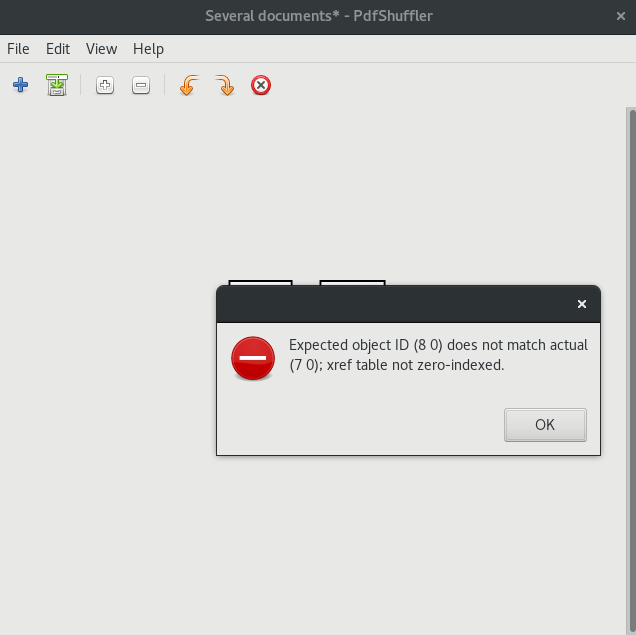This screenshot has height=635, width=636.
Task: Select the second page thumbnail behind dialog
Action: [352, 283]
